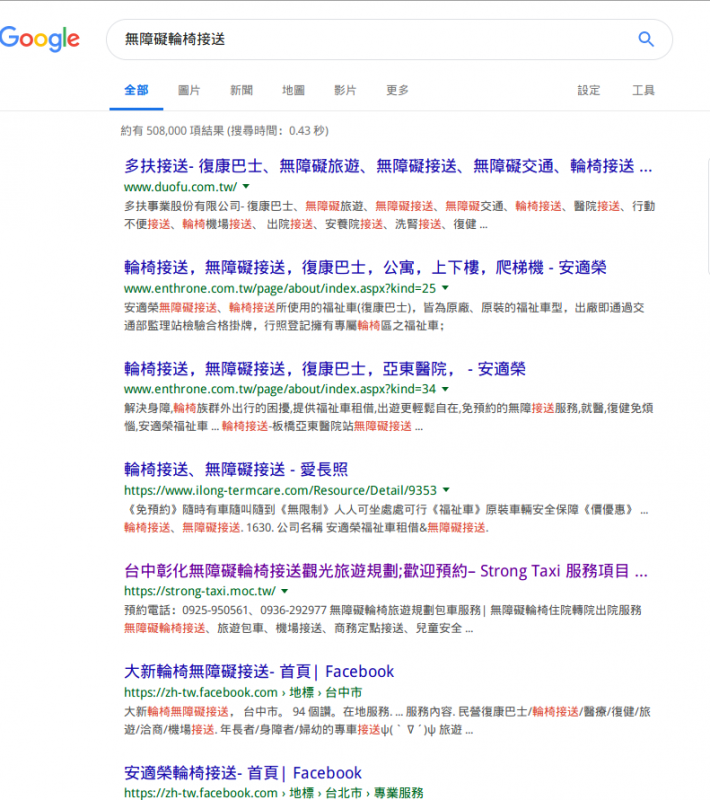710x800 pixels.
Task: Open result titled 爬梯機 - 安適榮
Action: [x=365, y=267]
